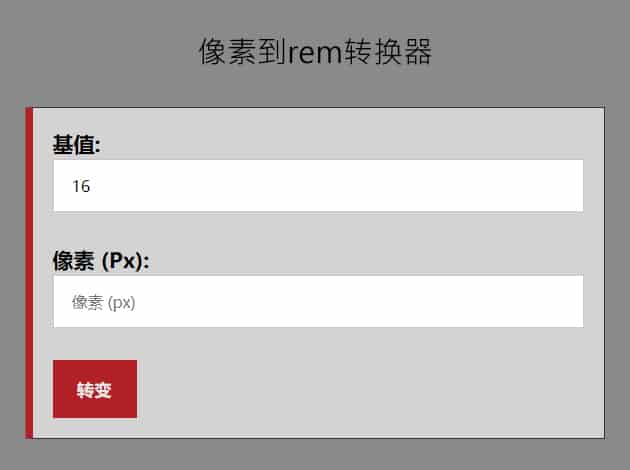Viewport: 630px width, 470px height.
Task: Click the red accent bar on card
Action: 29,272
